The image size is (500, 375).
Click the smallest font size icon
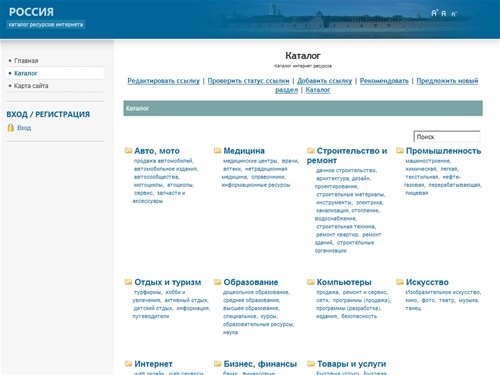[454, 14]
